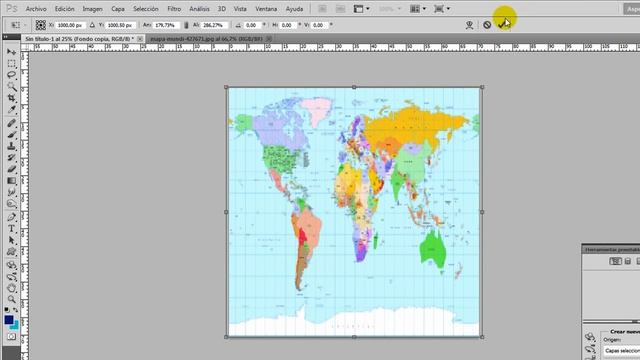This screenshot has height=360, width=640.
Task: Click the Y position input field
Action: tap(120, 25)
